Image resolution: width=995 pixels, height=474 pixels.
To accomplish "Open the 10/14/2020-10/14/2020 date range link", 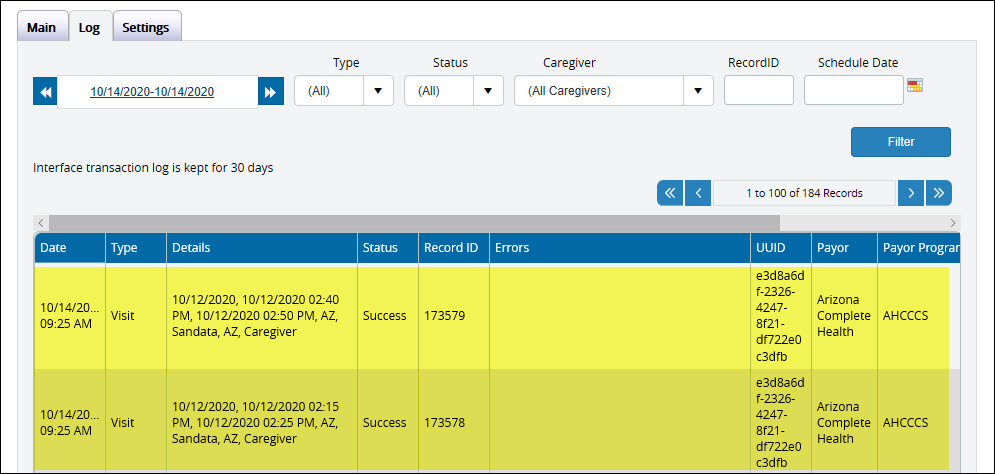I will tap(152, 92).
